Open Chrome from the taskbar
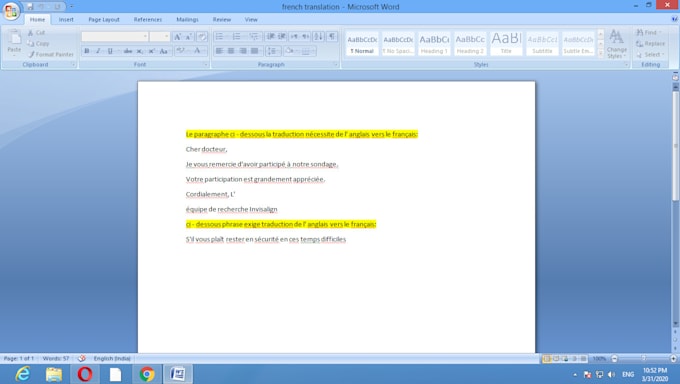 tap(147, 374)
